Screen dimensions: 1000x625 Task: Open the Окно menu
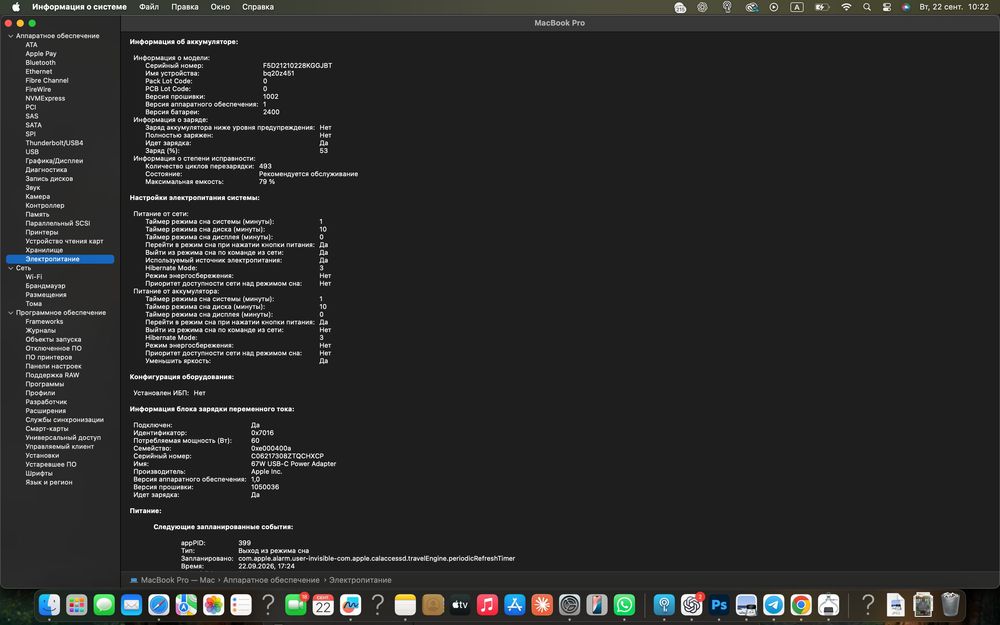[220, 7]
